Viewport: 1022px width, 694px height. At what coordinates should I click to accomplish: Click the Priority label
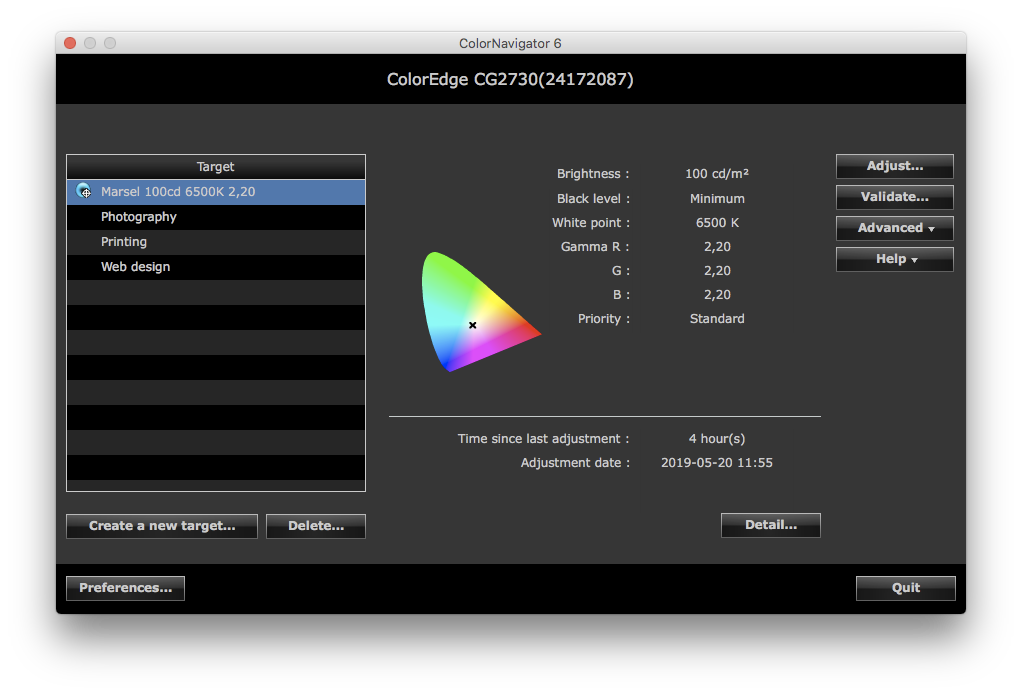click(604, 319)
